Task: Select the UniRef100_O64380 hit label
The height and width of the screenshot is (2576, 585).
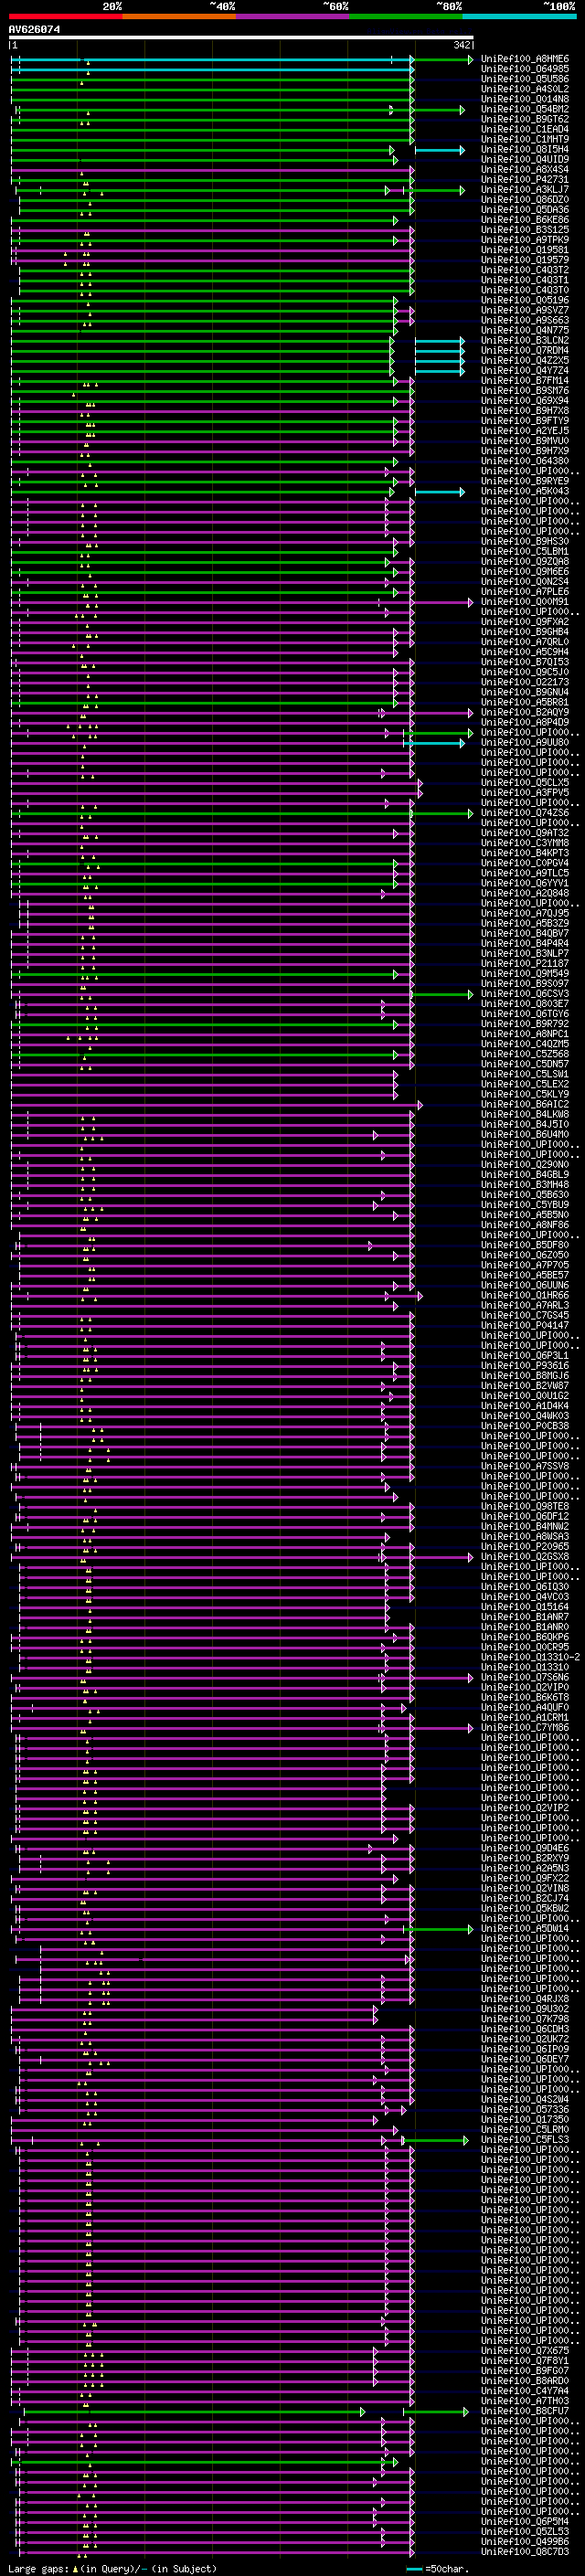Action: point(525,461)
